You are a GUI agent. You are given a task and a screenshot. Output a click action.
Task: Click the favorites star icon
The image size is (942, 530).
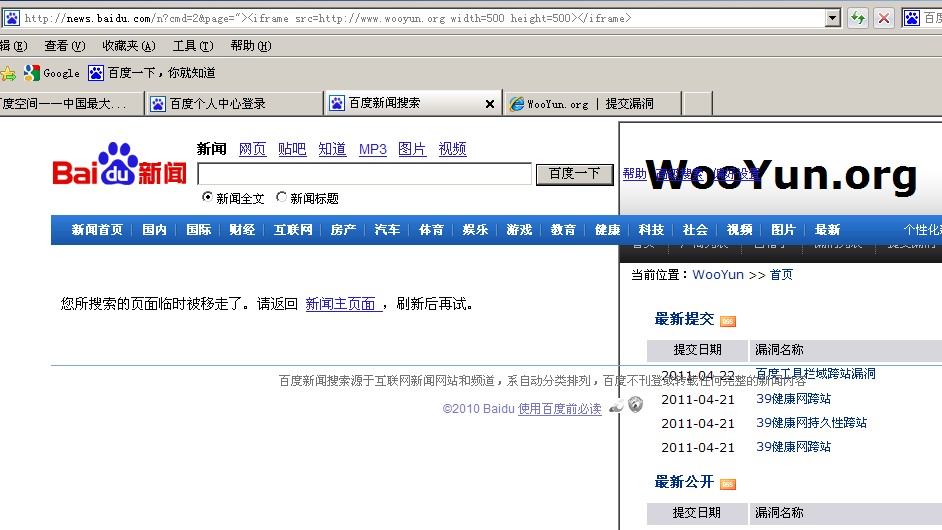(8, 73)
